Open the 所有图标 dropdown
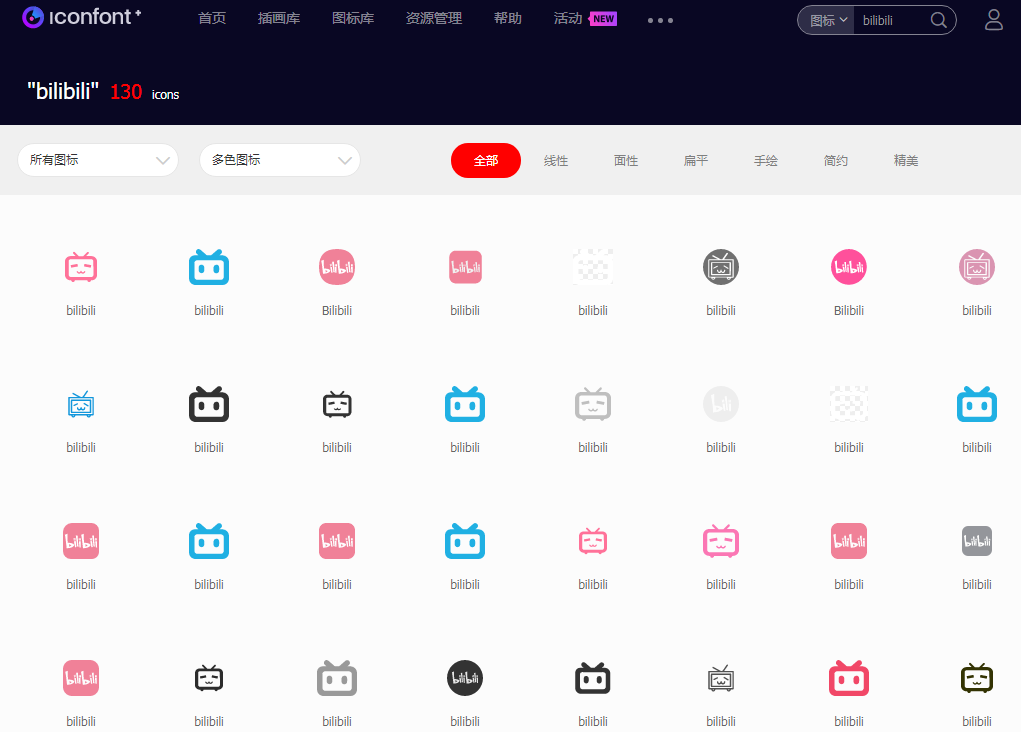1021x732 pixels. pyautogui.click(x=98, y=160)
